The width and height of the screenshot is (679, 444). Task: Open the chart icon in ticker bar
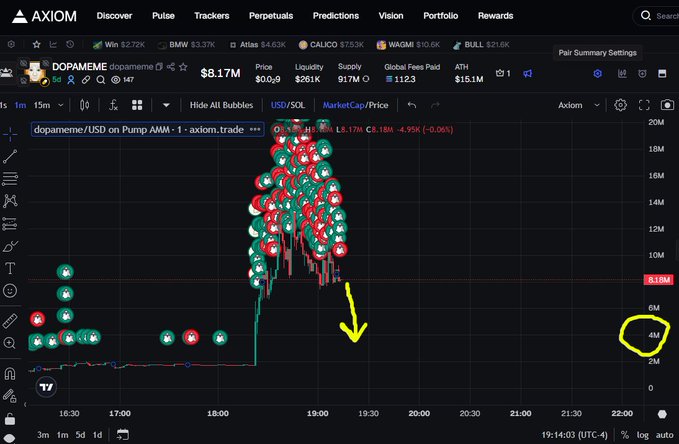tap(53, 44)
